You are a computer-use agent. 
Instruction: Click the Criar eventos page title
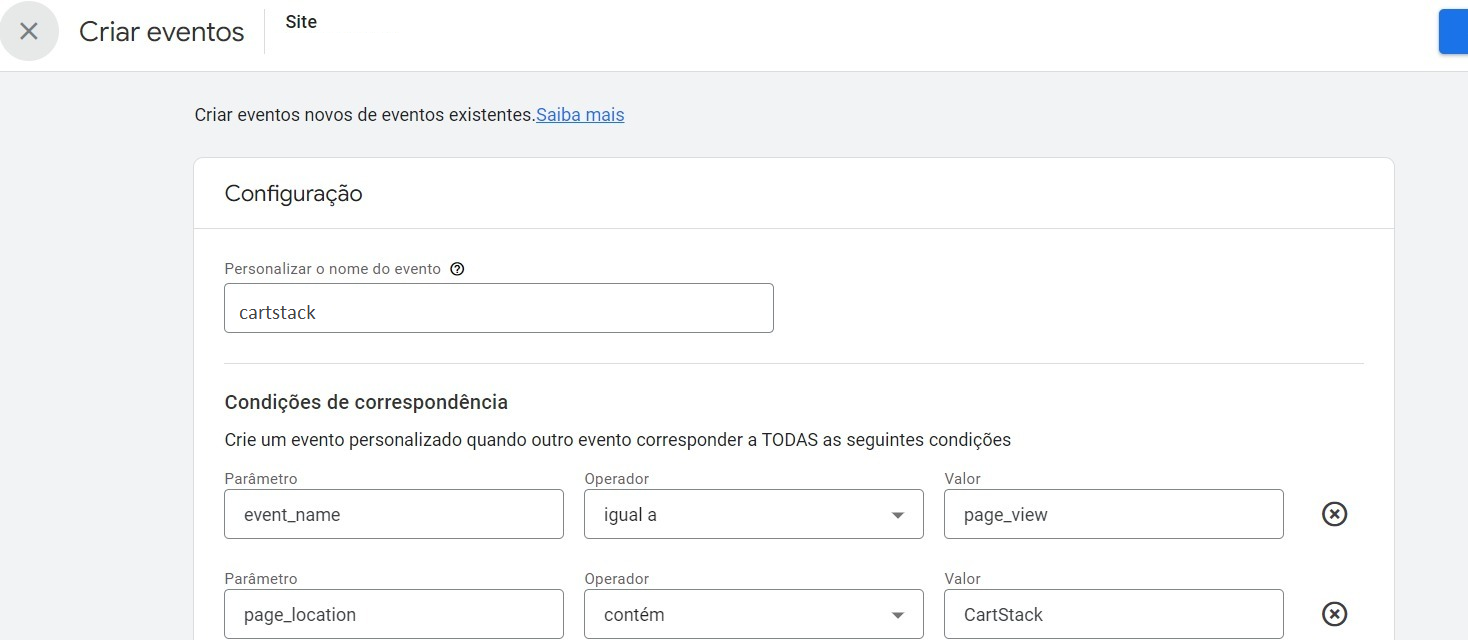[x=161, y=32]
